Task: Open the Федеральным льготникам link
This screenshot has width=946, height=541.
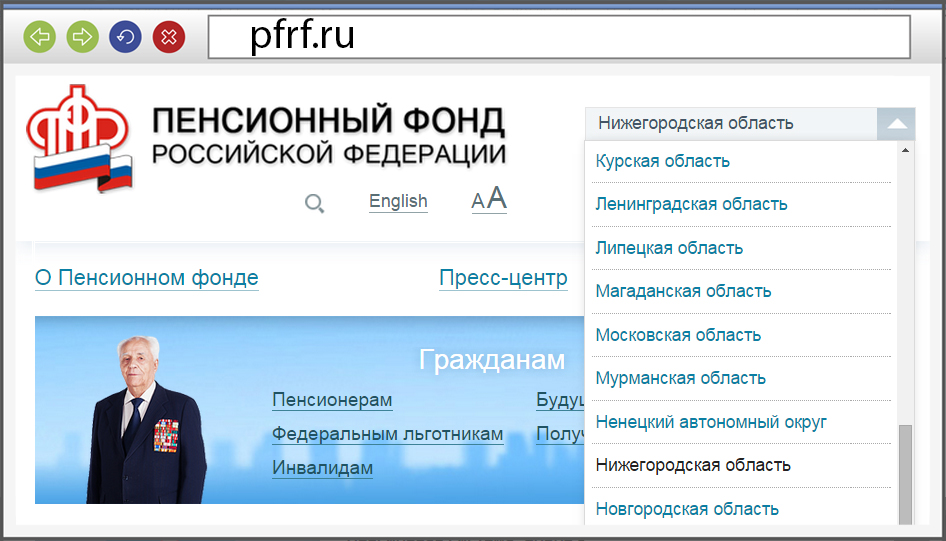Action: [x=387, y=434]
